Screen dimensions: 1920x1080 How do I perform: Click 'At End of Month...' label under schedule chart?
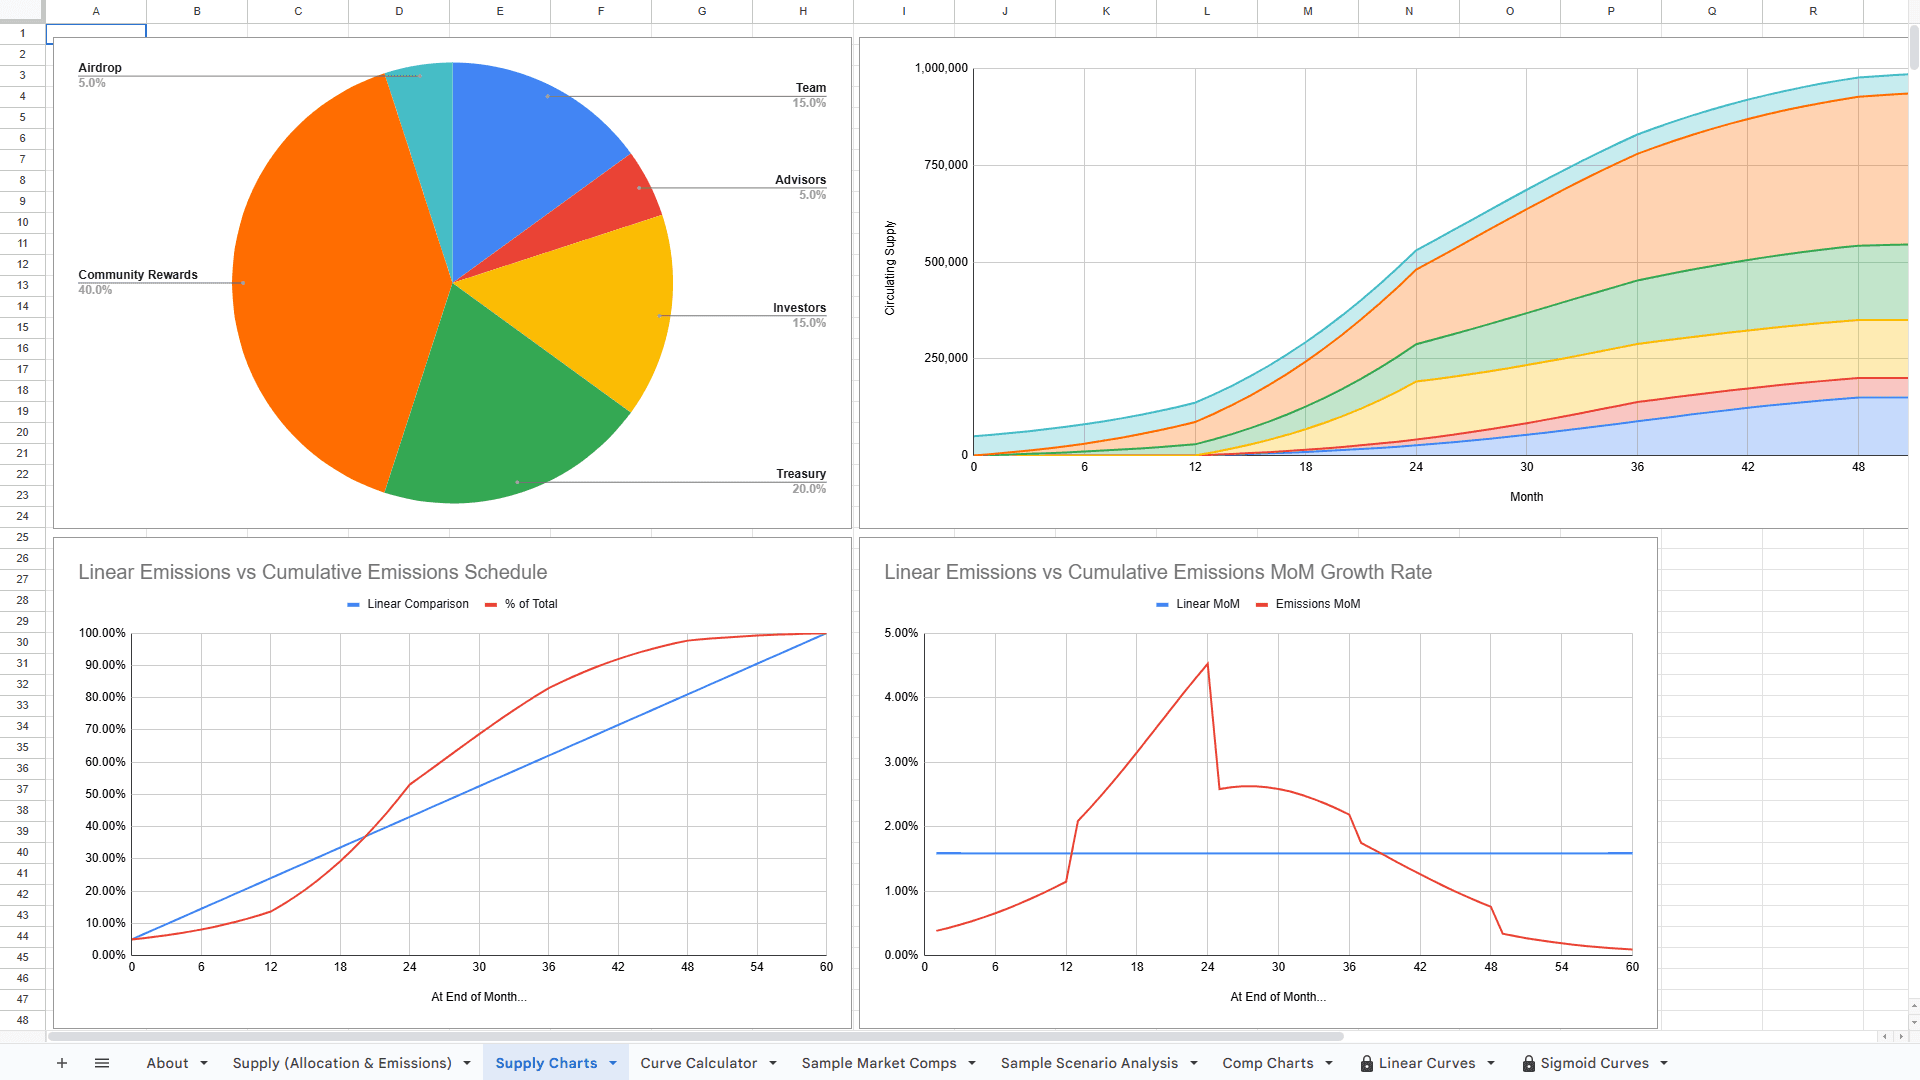pos(479,997)
